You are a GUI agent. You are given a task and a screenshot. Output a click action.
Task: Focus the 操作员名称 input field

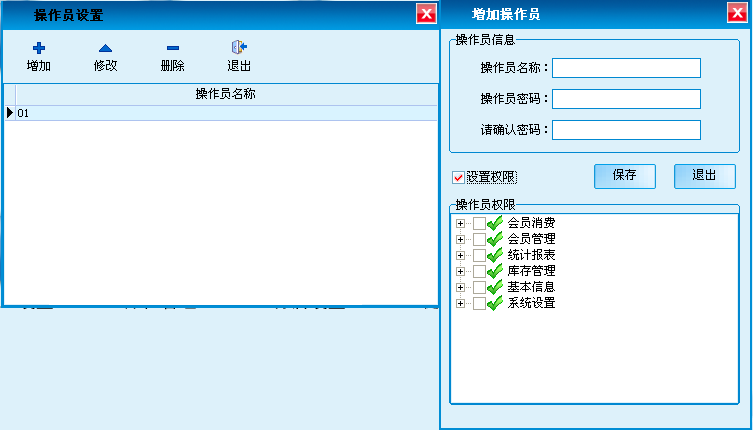626,68
